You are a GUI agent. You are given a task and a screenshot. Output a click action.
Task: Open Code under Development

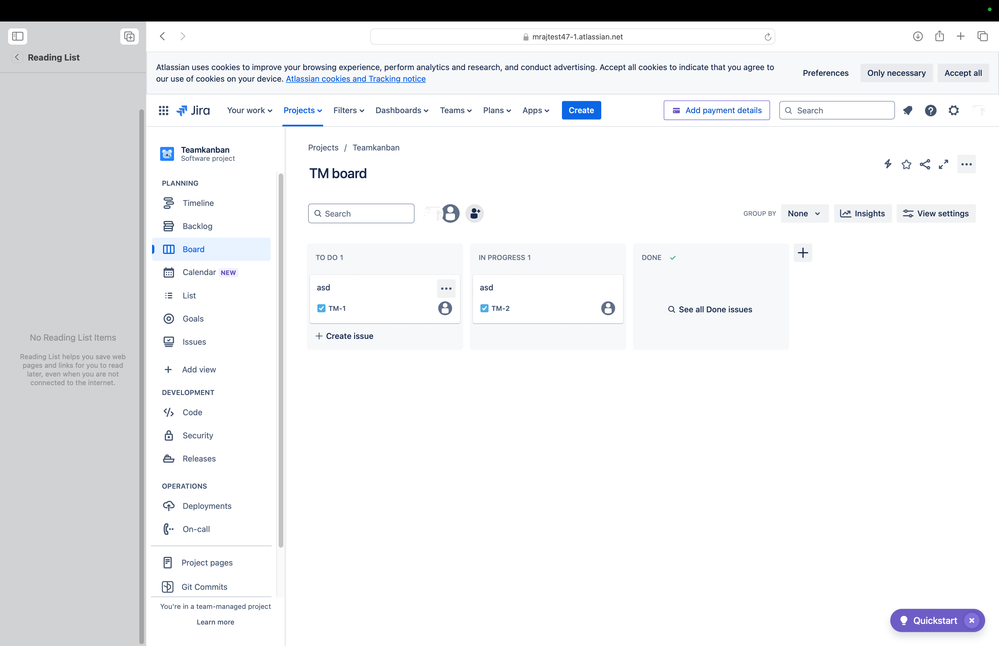coord(211,412)
